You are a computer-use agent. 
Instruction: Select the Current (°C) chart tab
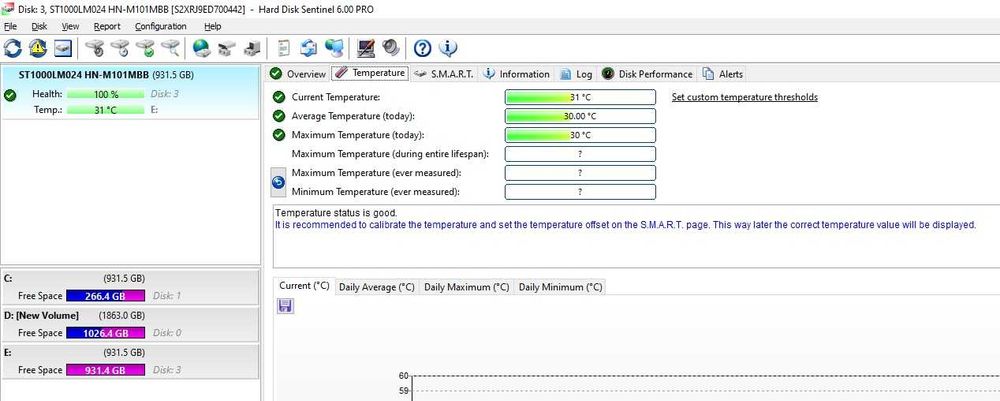tap(304, 286)
